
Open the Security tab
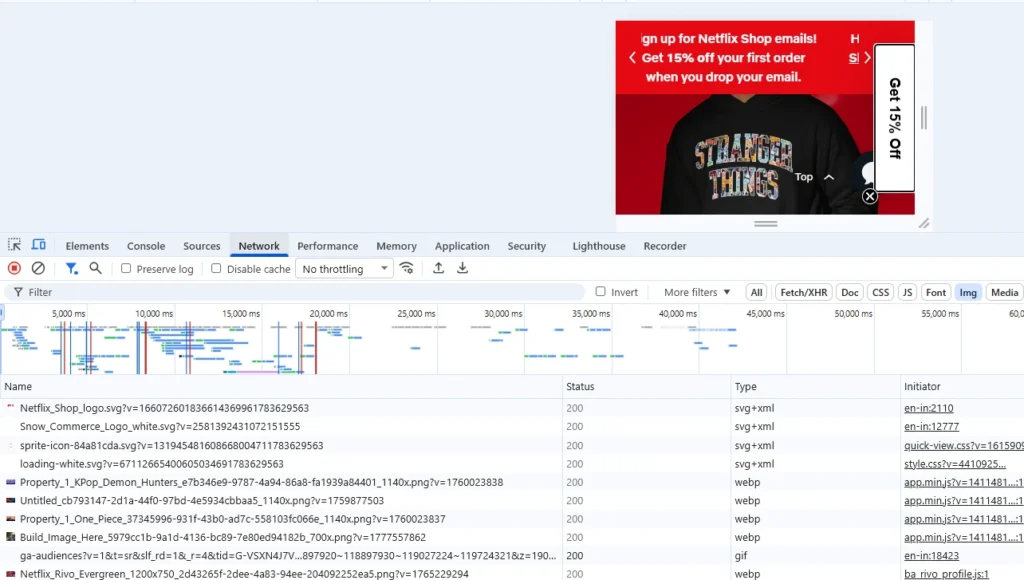coord(526,246)
